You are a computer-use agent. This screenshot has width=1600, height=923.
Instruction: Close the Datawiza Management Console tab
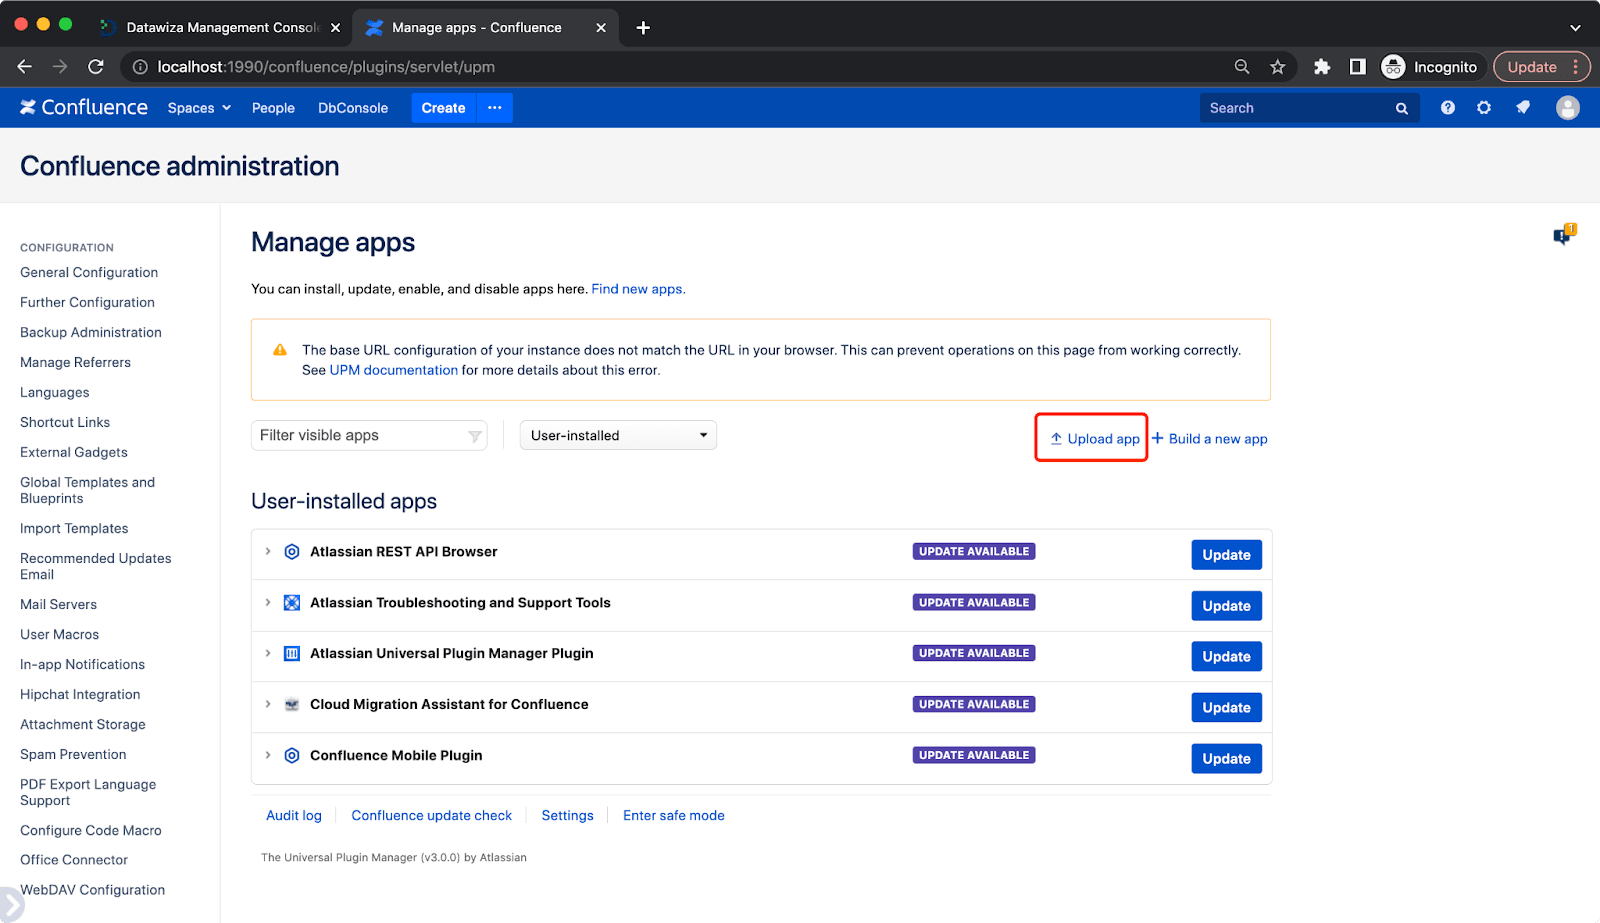pyautogui.click(x=335, y=28)
